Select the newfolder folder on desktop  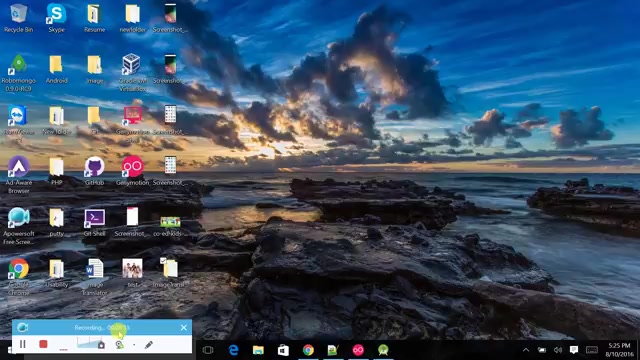click(x=133, y=18)
